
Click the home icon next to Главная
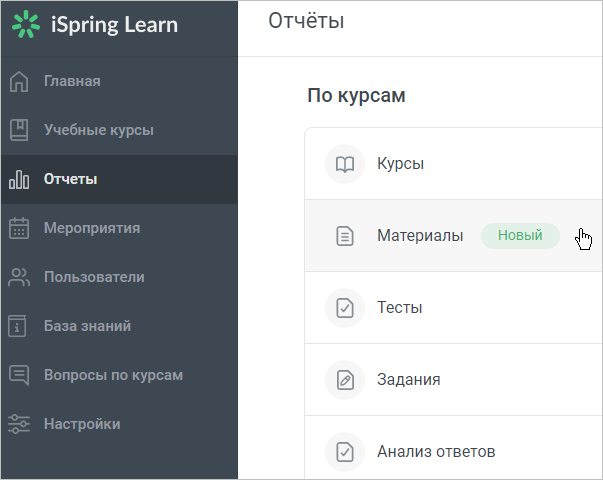point(19,82)
